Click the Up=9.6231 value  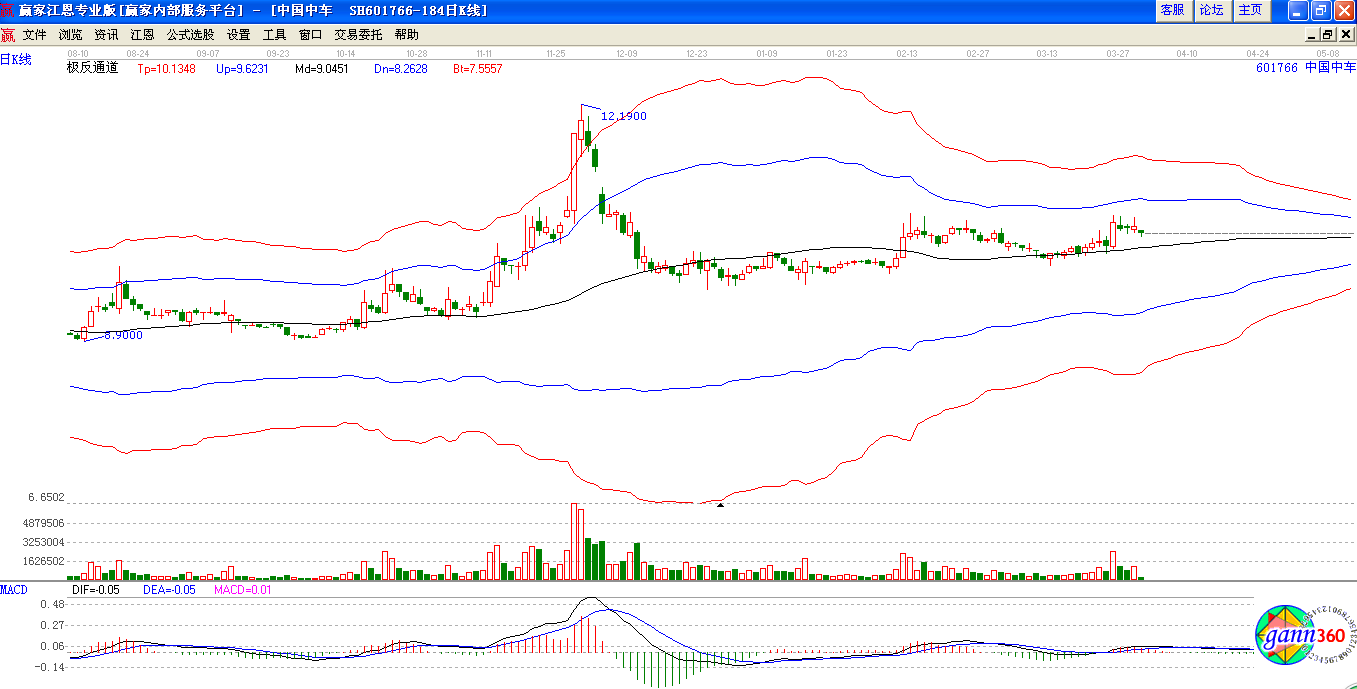pos(242,69)
